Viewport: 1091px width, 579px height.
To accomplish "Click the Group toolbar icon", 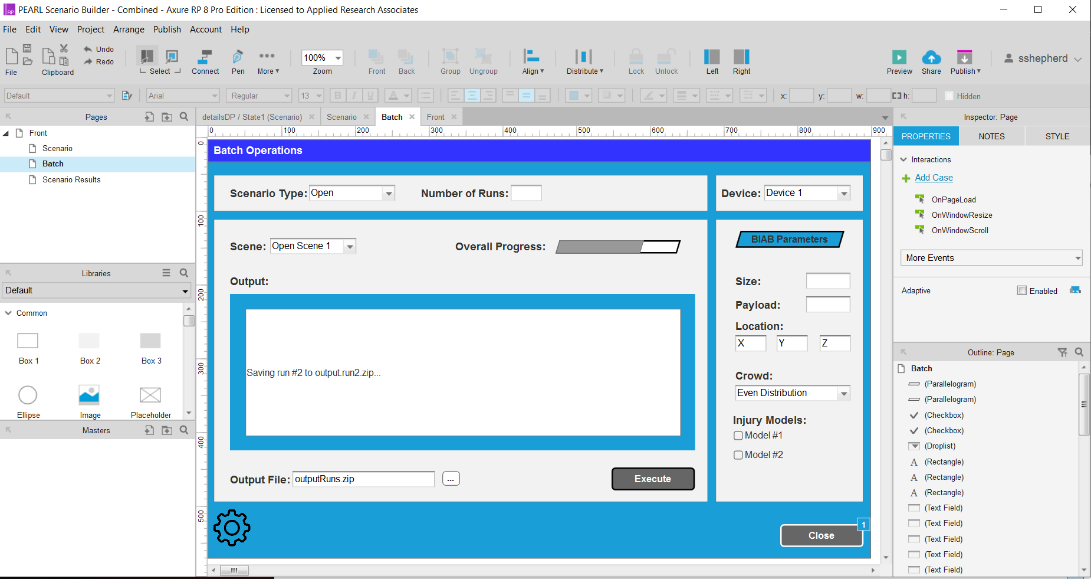I will [450, 60].
